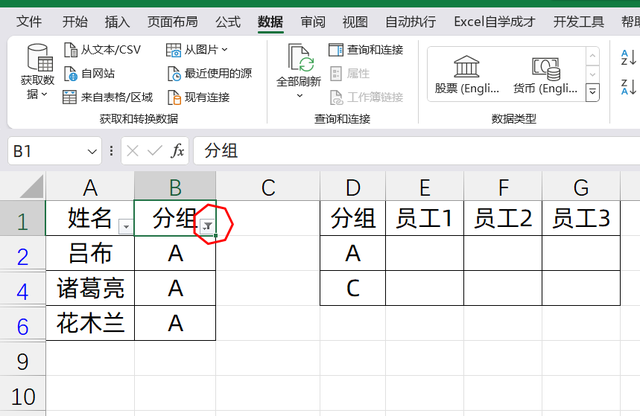
Task: Open 现有连接 (existing connections)
Action: click(199, 97)
